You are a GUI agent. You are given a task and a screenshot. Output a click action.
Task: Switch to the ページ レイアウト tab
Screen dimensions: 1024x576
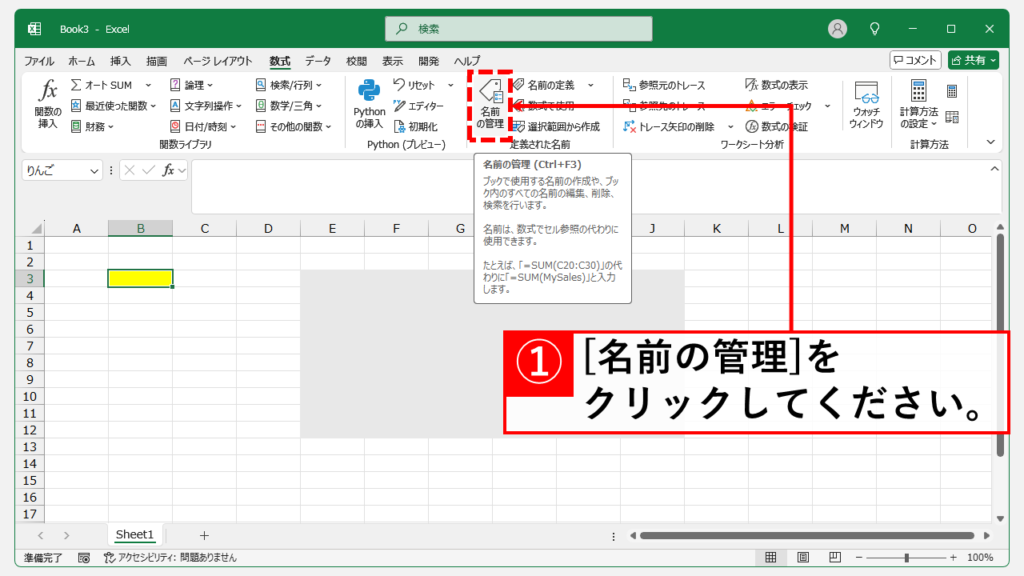tap(218, 61)
